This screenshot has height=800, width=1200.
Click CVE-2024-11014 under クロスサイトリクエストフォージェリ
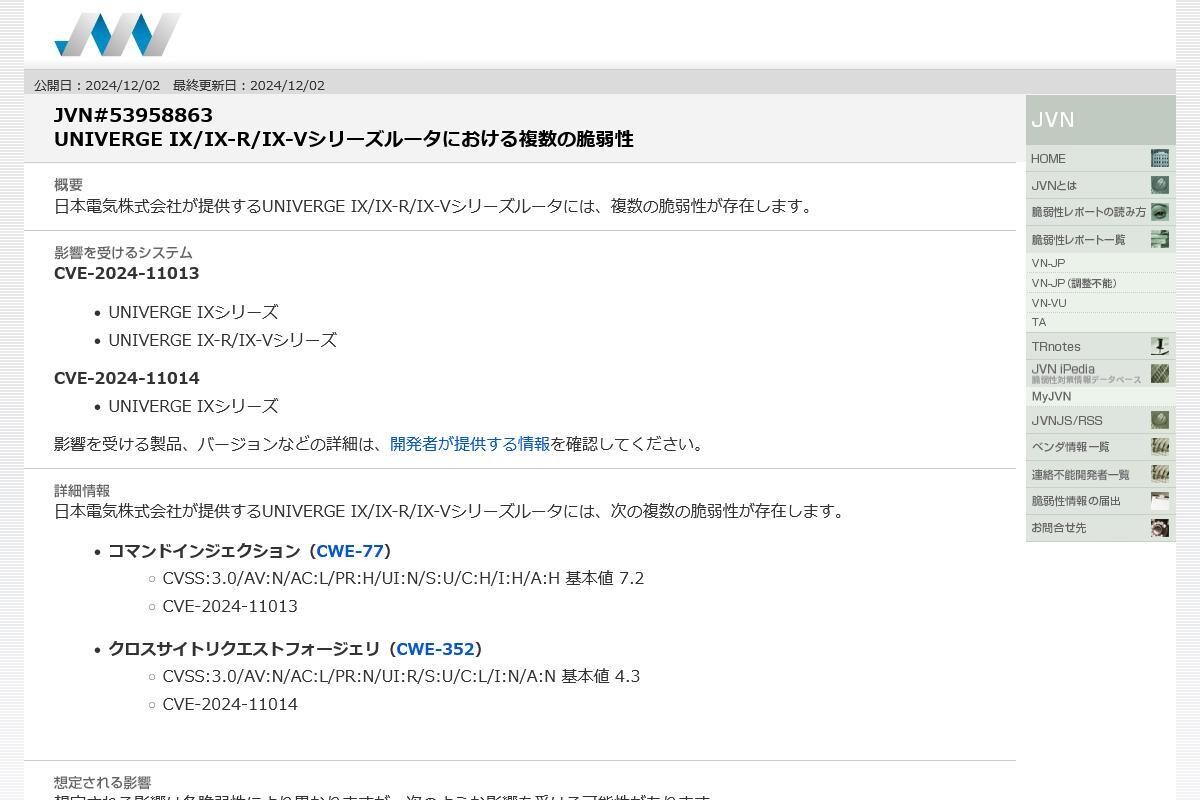230,704
